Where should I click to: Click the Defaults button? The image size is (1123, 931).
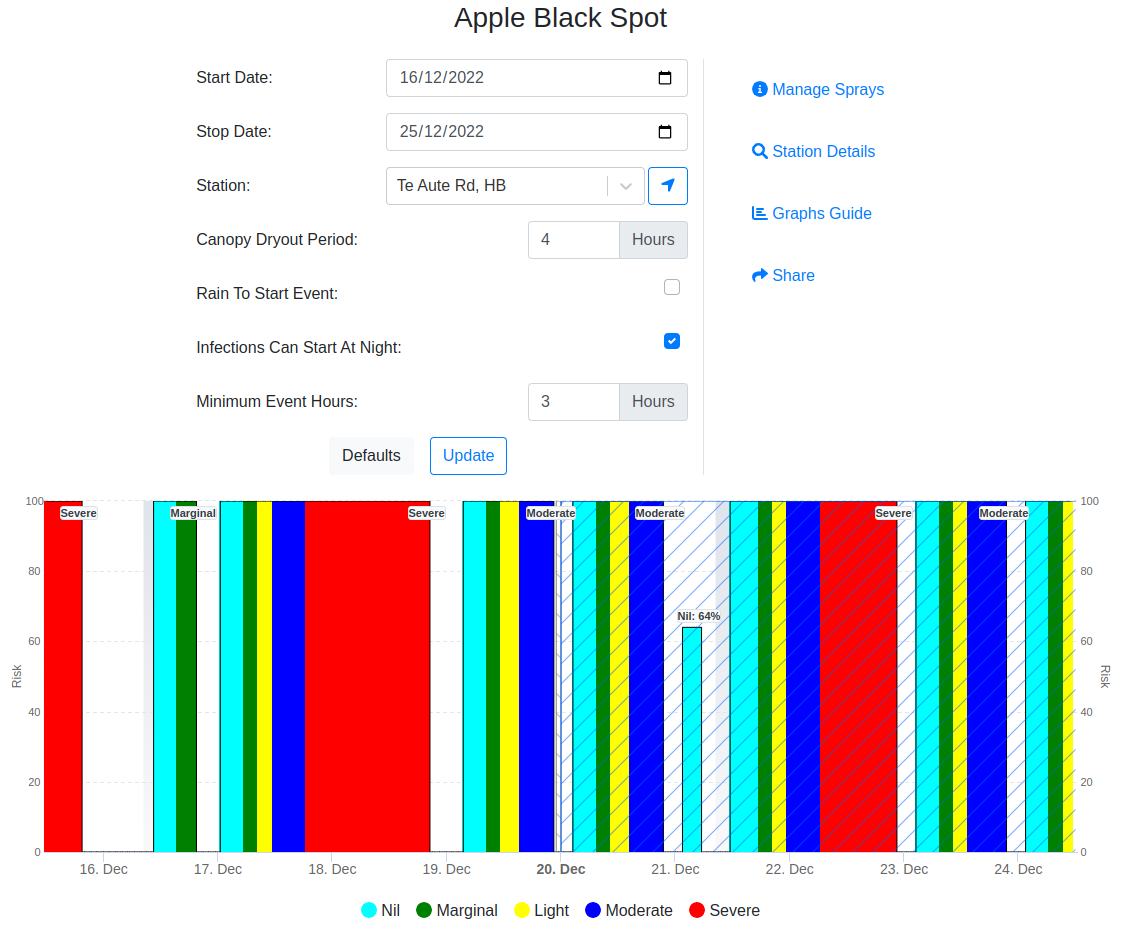pos(371,455)
